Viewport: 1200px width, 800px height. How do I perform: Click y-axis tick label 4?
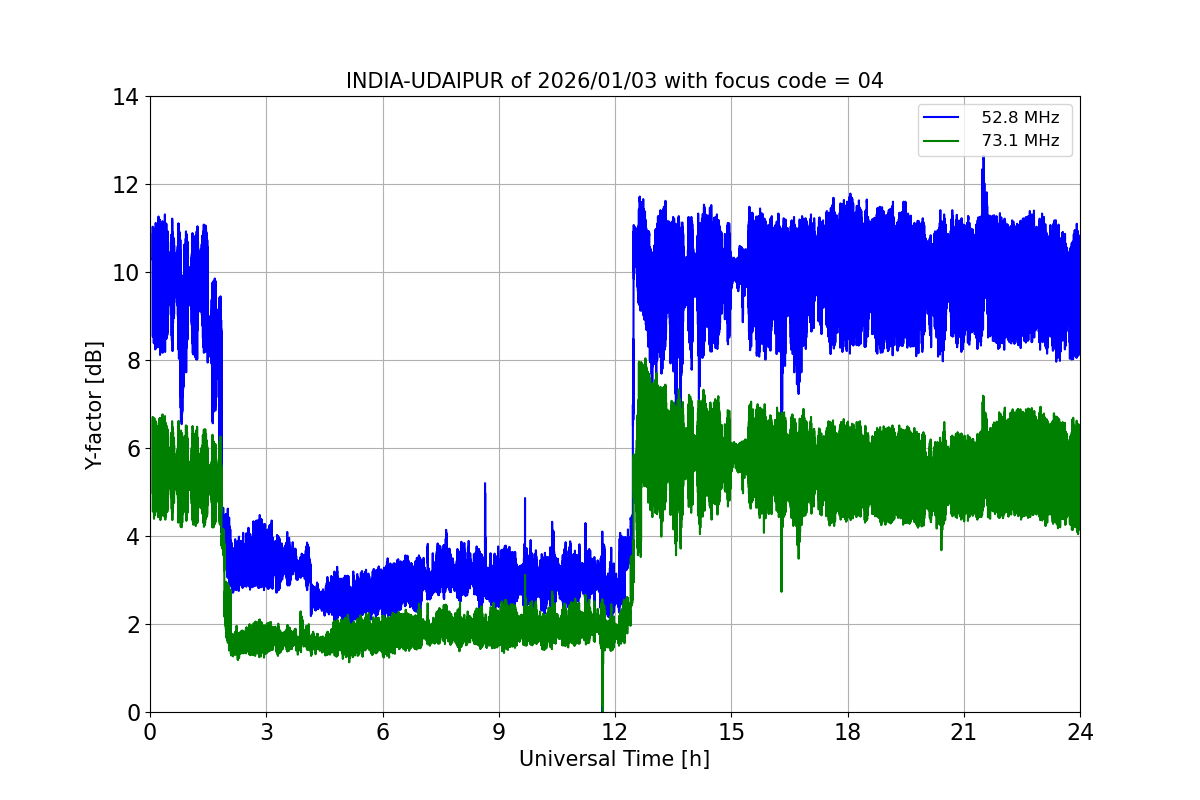(132, 537)
